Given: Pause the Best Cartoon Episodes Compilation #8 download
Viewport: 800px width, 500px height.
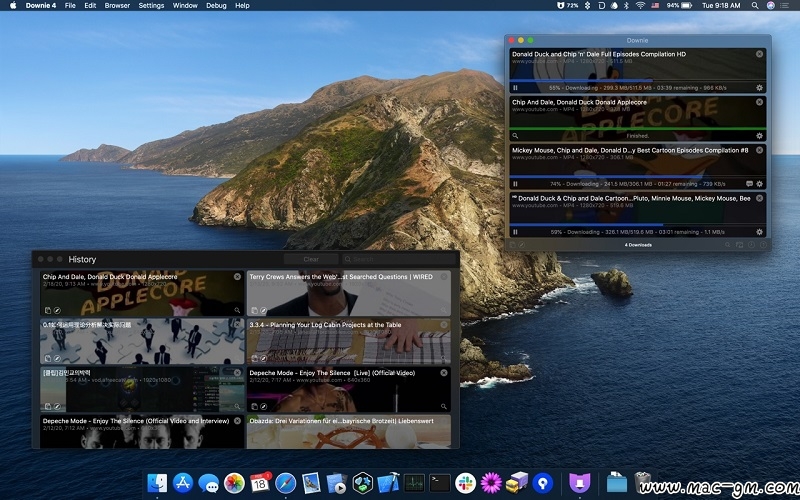Looking at the screenshot, I should (x=515, y=184).
